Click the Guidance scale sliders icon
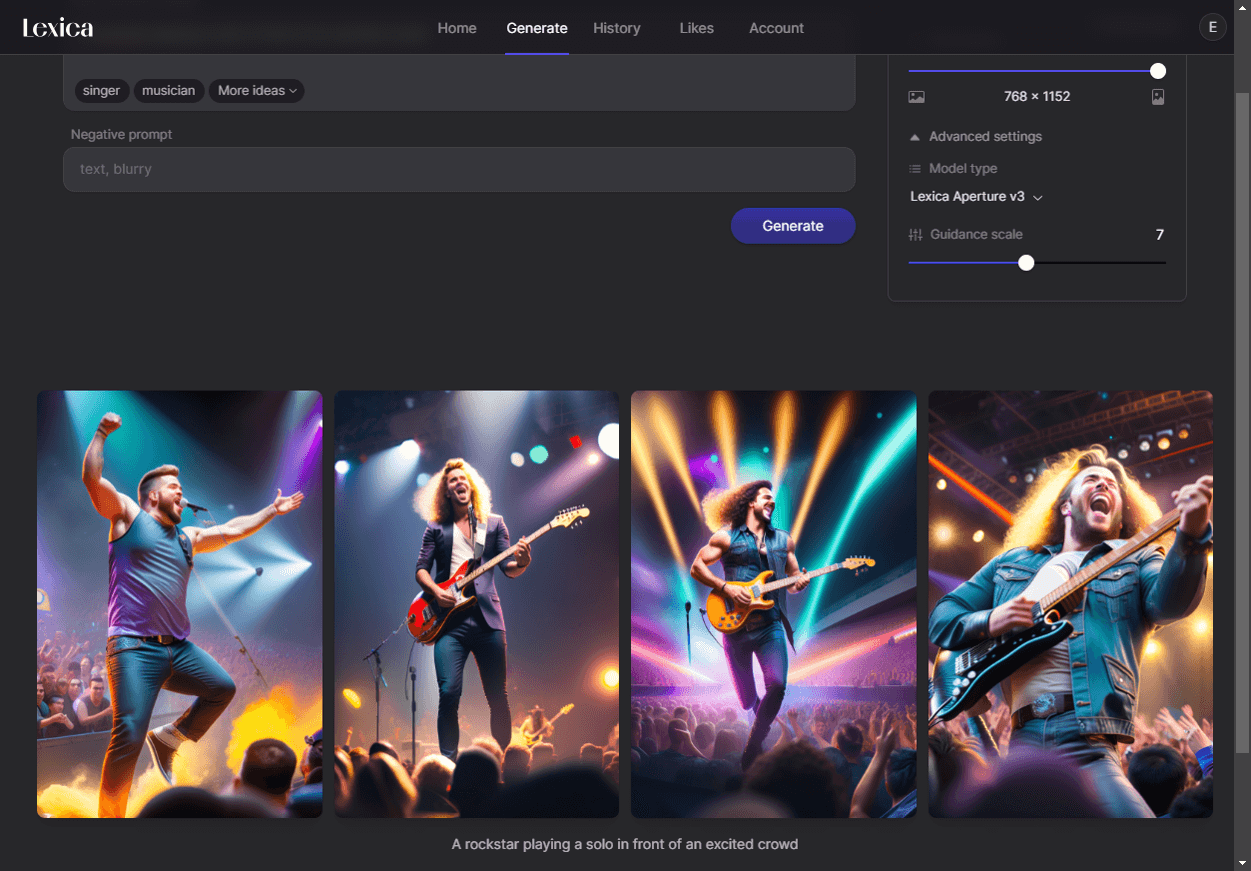1251x871 pixels. [915, 235]
